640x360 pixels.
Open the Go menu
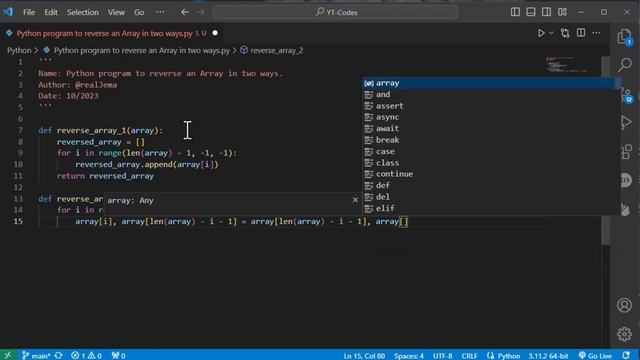(x=139, y=12)
